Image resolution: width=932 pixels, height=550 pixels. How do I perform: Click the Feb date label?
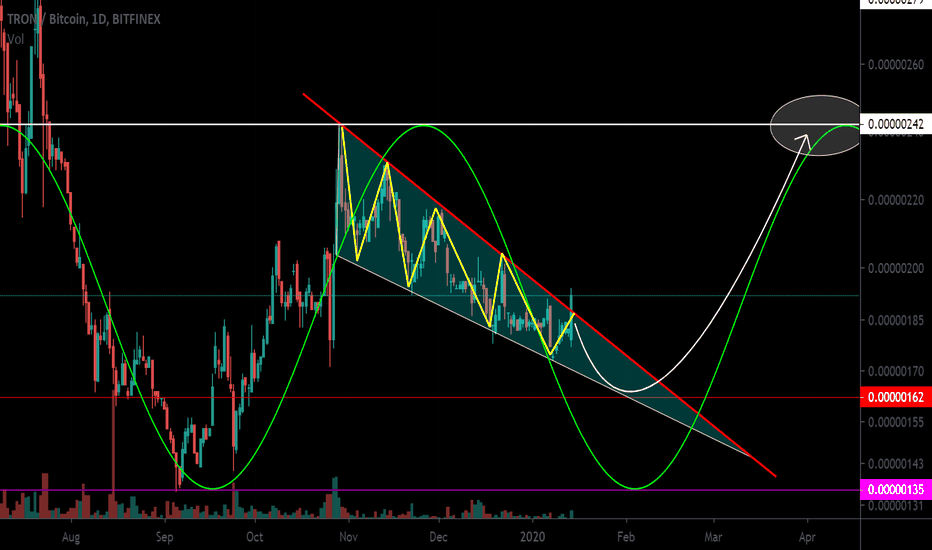tap(626, 537)
